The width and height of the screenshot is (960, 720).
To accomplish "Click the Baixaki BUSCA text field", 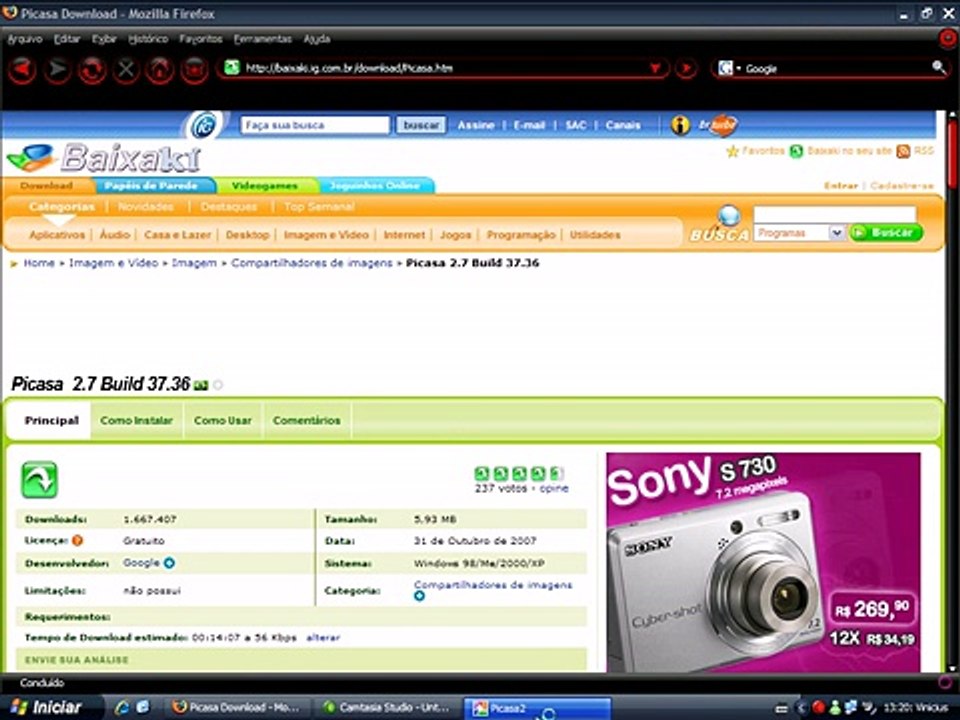I will (834, 214).
